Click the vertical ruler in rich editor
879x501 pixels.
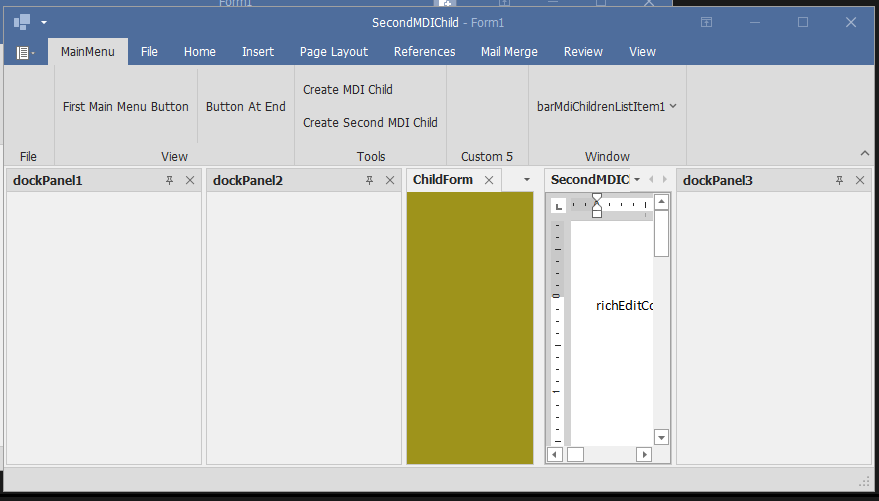coord(557,333)
